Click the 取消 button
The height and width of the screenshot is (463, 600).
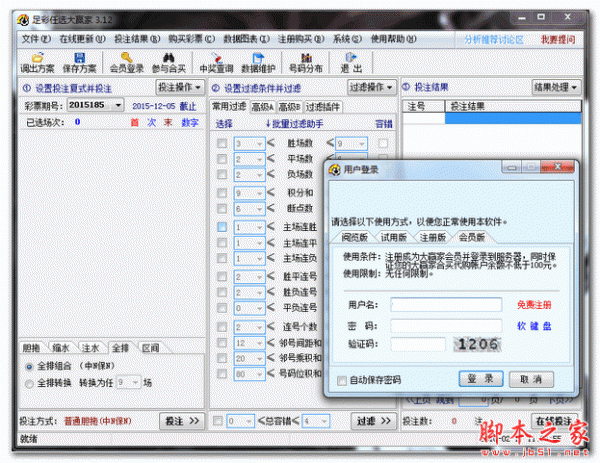pyautogui.click(x=531, y=379)
